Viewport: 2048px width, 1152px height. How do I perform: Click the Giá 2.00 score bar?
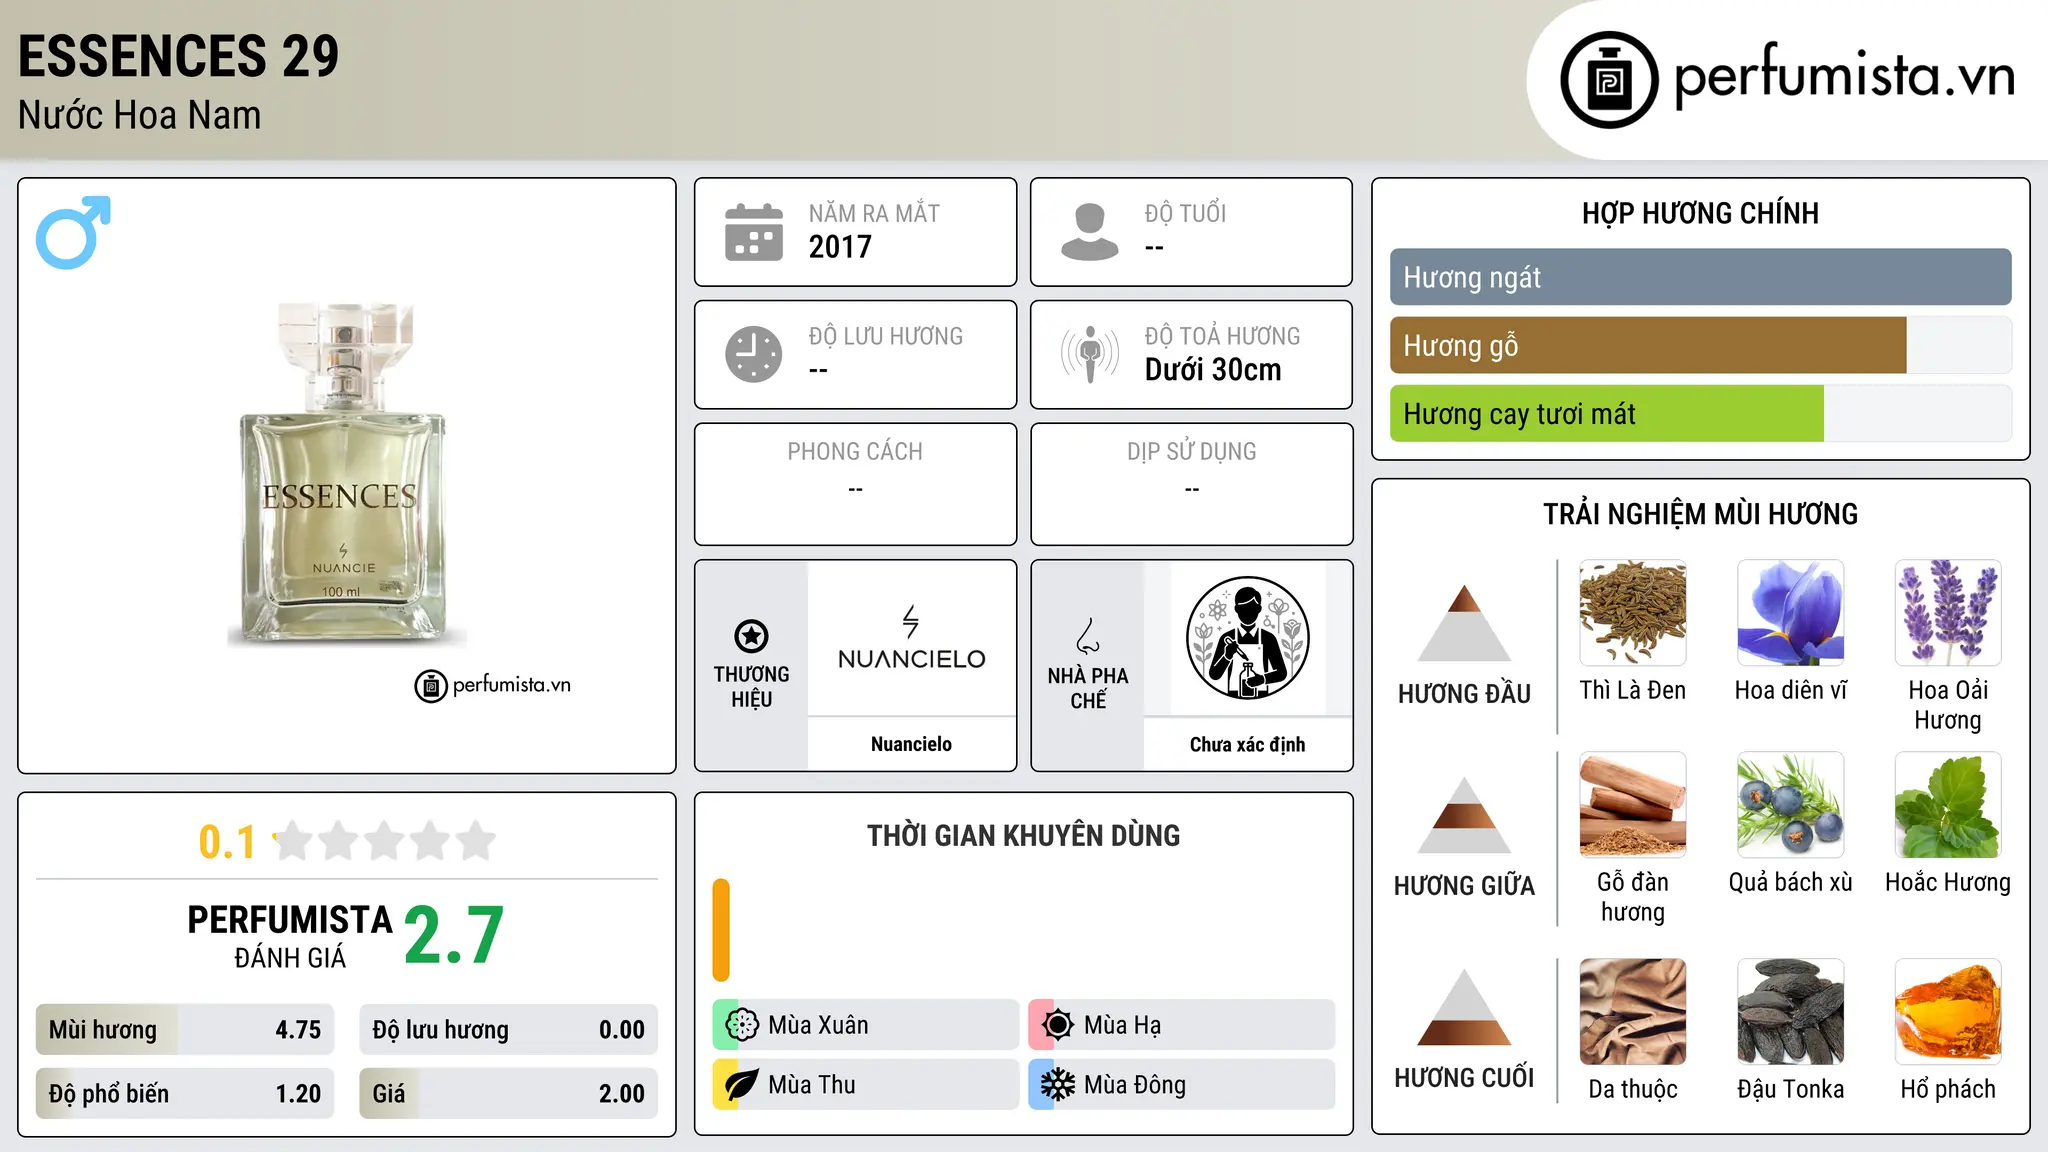coord(508,1093)
